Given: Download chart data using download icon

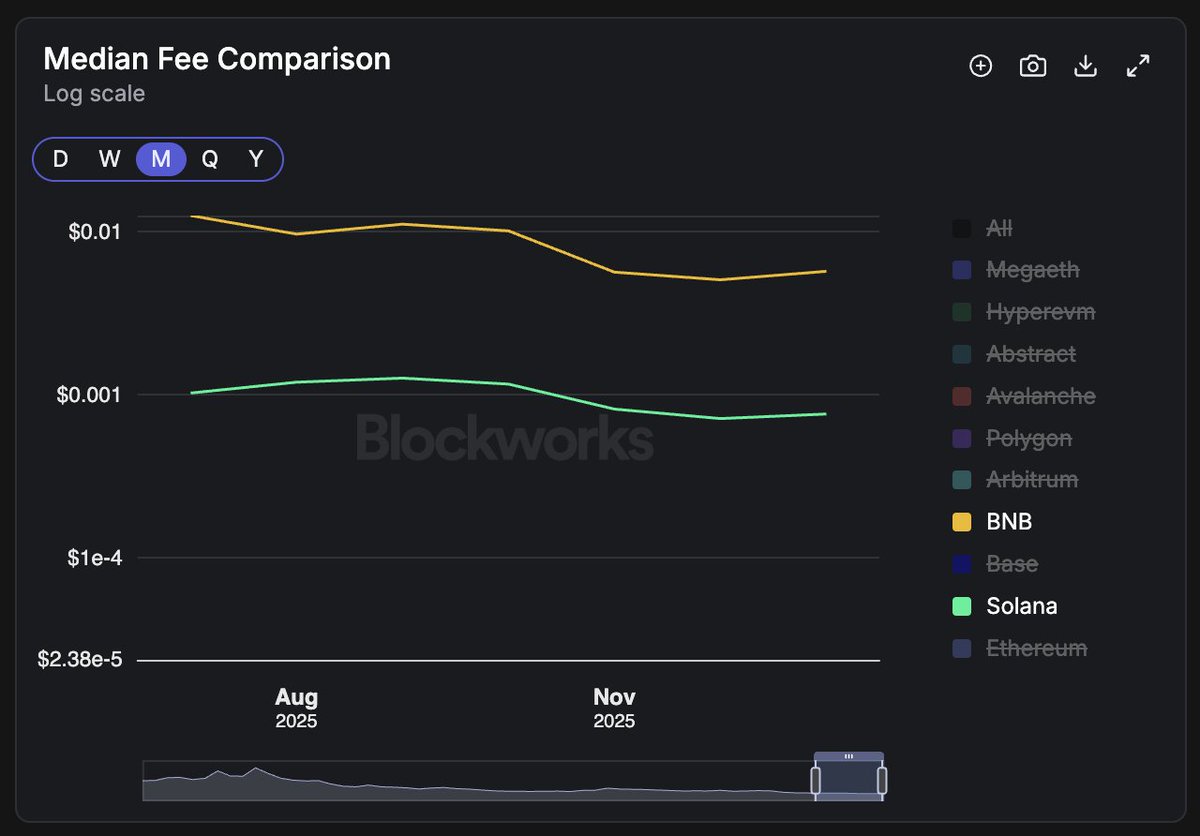Looking at the screenshot, I should click(x=1085, y=66).
